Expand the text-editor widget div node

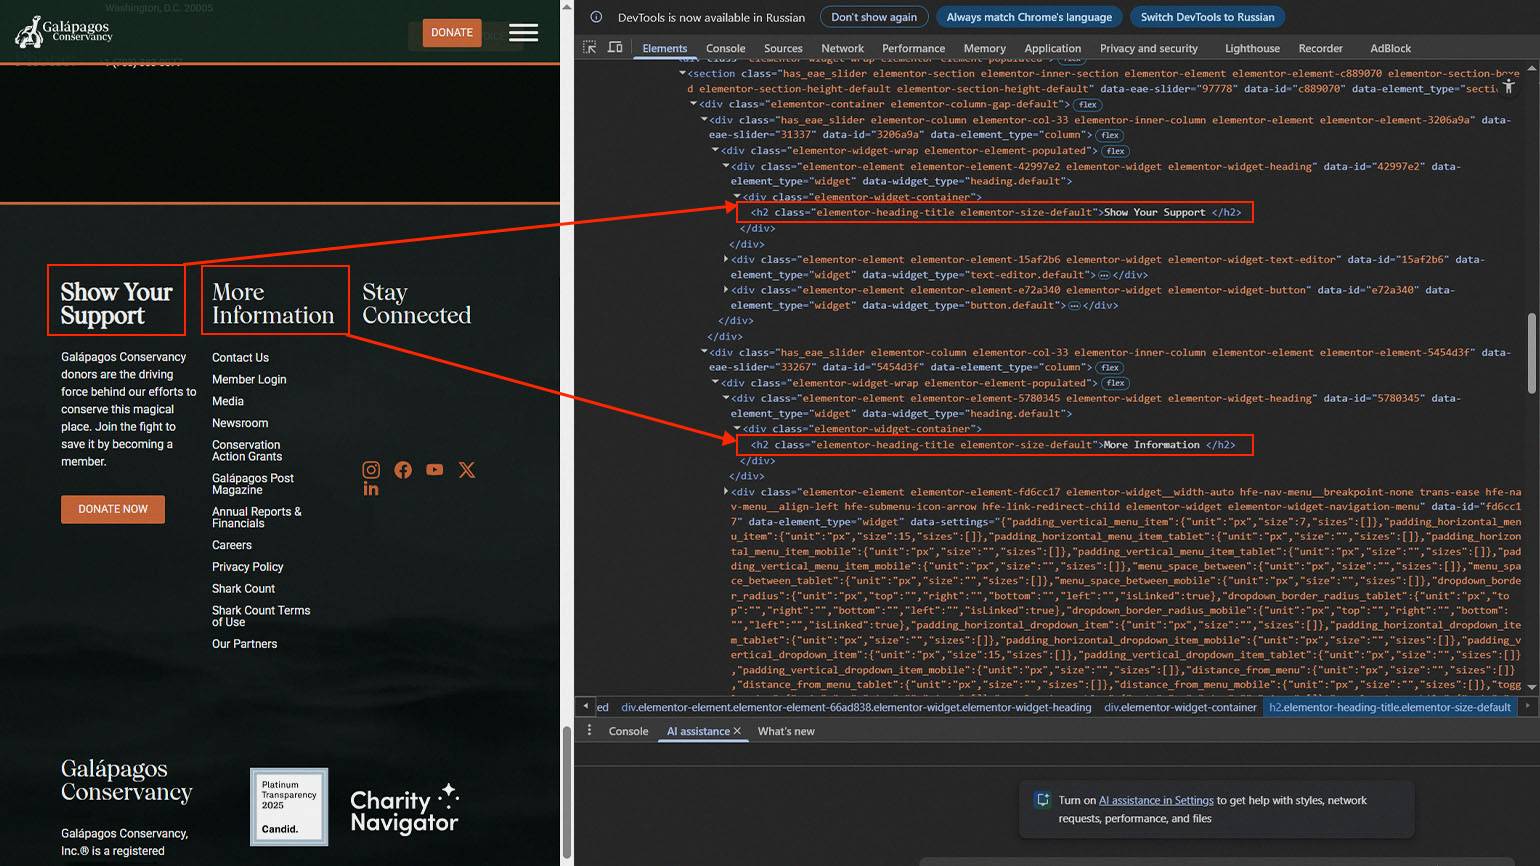point(727,259)
